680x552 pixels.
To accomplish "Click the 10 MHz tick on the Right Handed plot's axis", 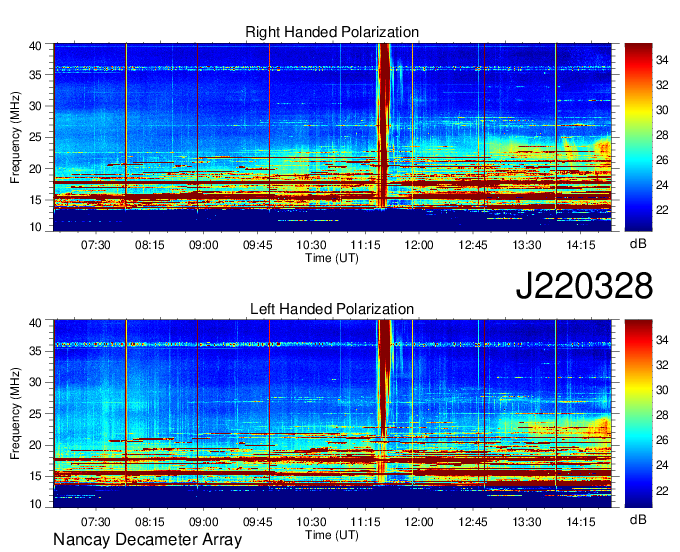I will (35, 227).
